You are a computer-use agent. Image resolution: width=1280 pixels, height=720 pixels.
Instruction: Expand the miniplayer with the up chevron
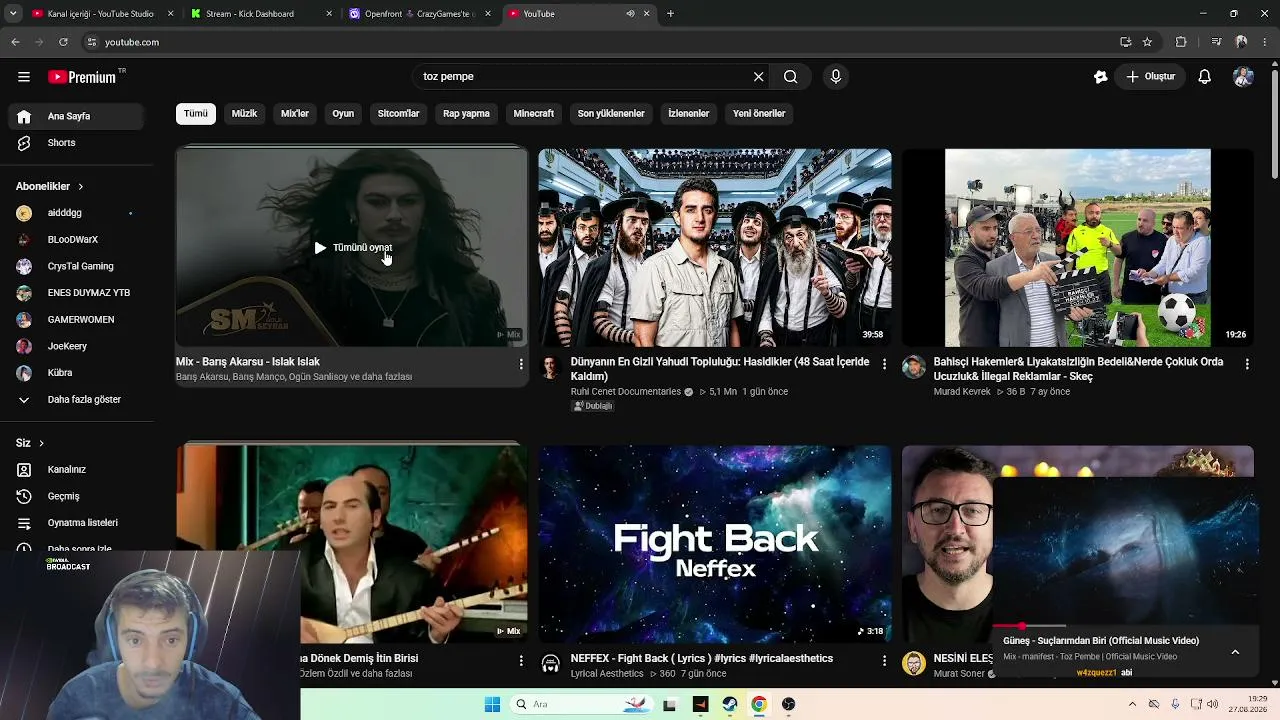click(1235, 652)
